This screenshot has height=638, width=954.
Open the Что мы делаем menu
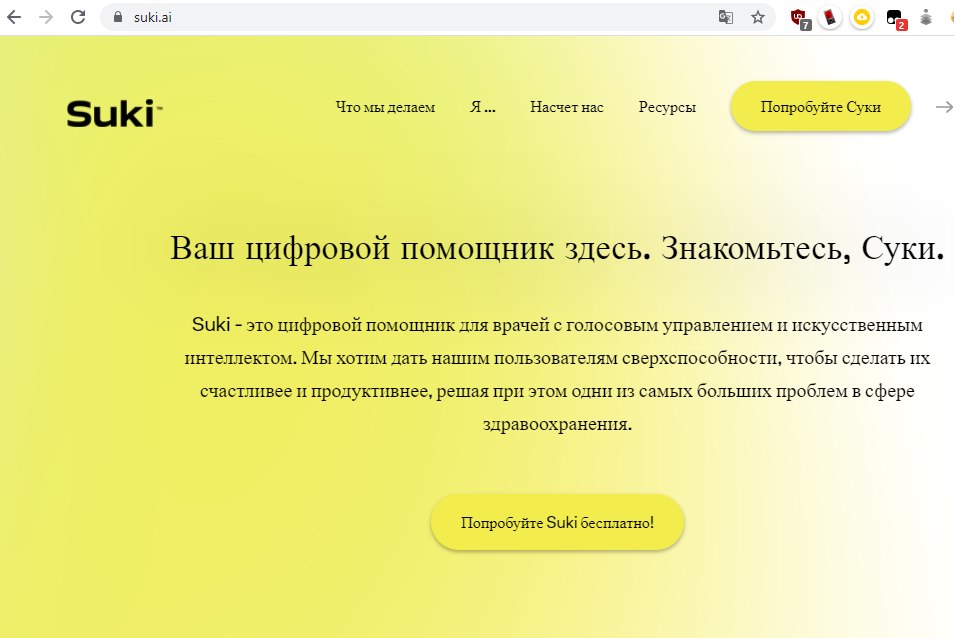(385, 107)
